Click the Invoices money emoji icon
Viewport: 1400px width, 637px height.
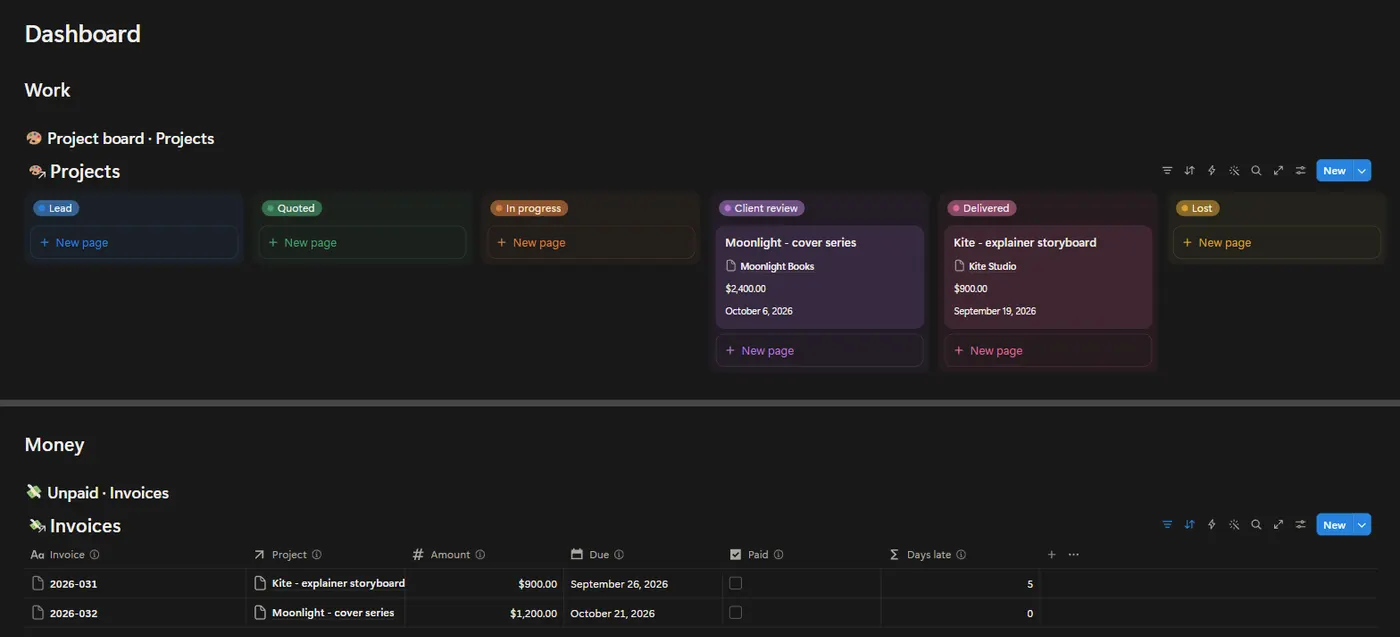pos(37,525)
